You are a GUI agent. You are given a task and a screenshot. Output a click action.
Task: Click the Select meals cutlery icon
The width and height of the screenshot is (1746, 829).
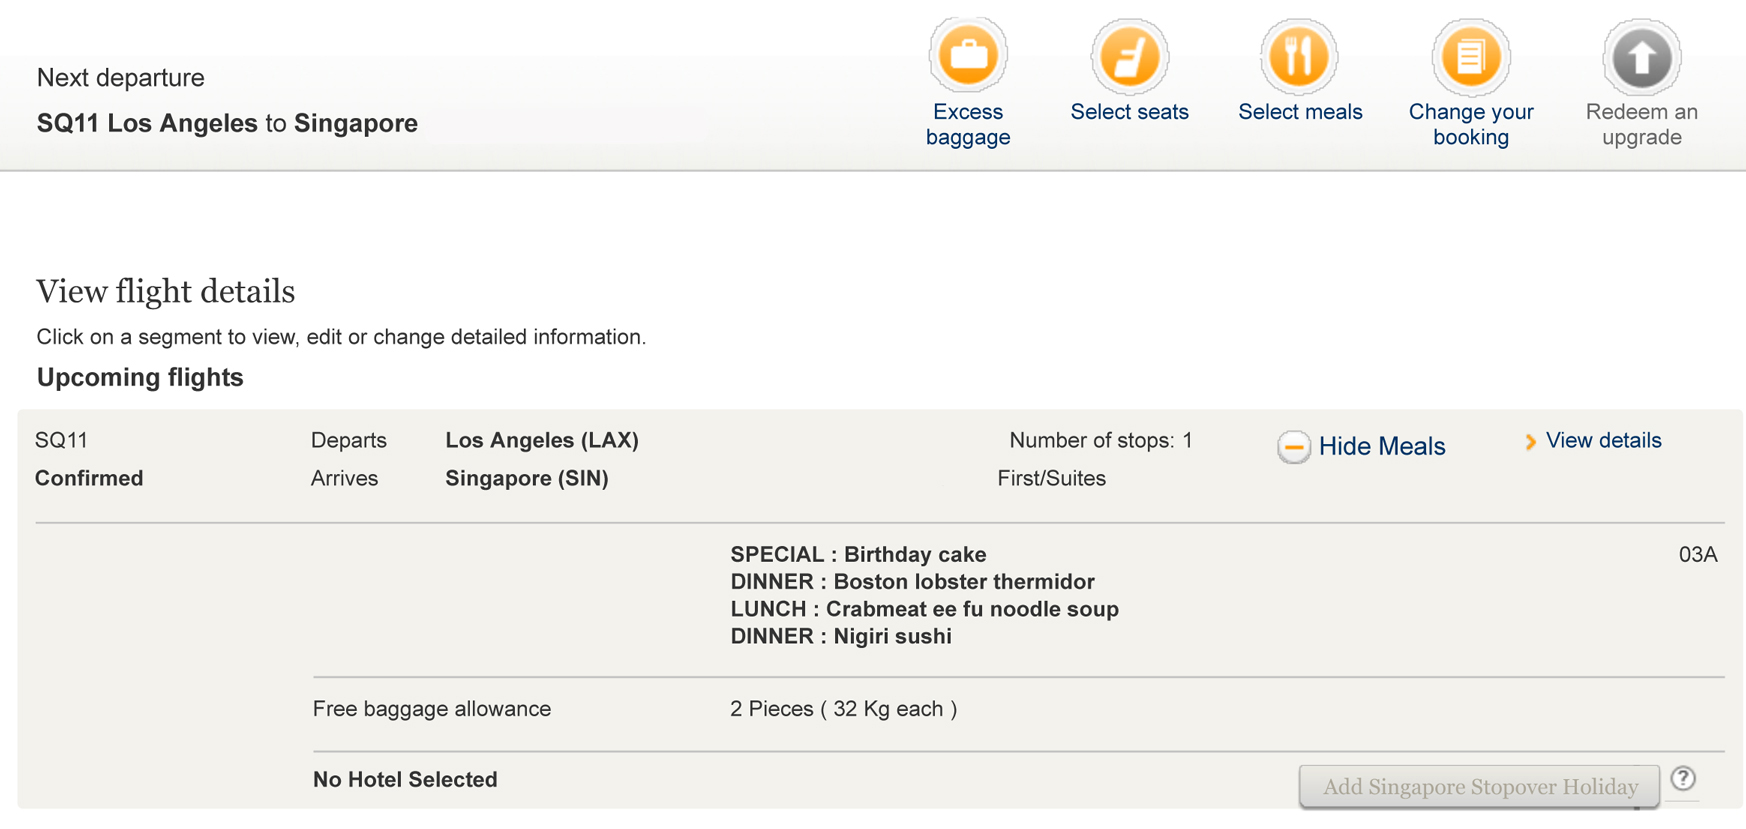tap(1299, 56)
